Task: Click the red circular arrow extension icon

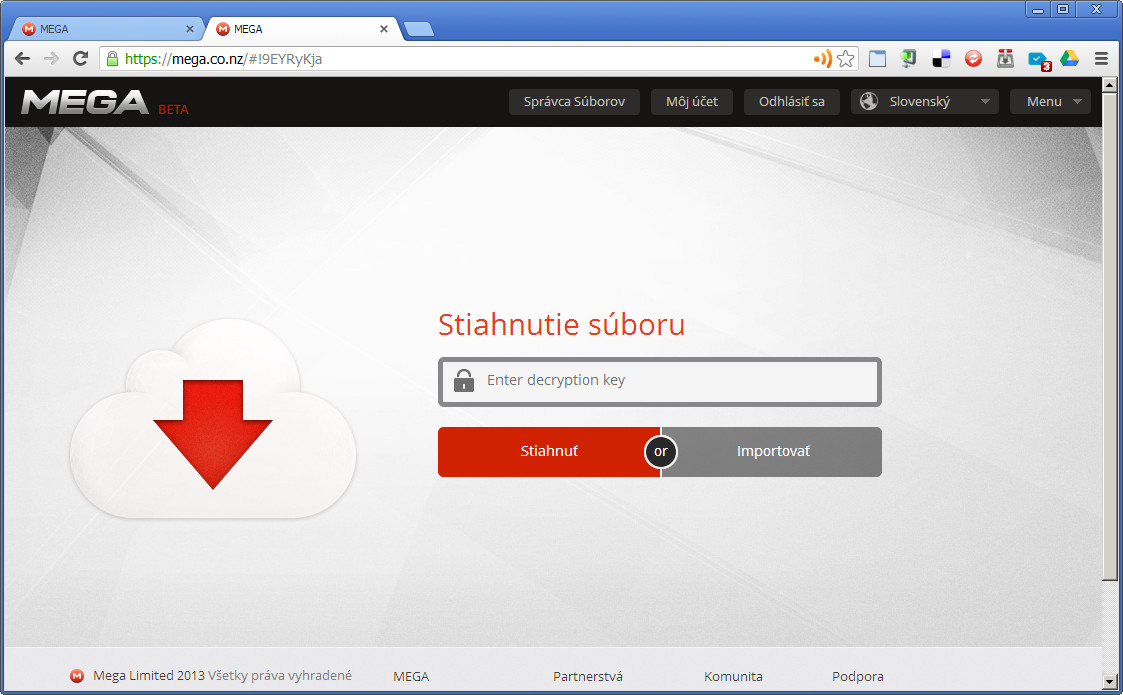Action: 973,59
